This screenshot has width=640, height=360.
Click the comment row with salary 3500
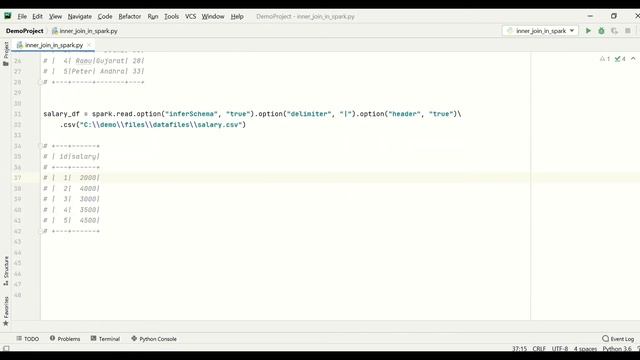71,209
